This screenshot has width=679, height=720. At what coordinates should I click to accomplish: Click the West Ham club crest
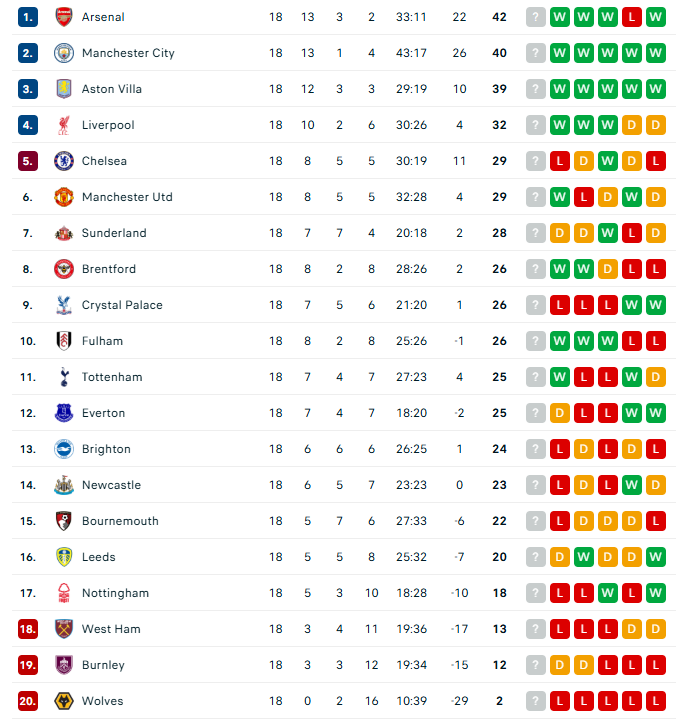point(64,629)
